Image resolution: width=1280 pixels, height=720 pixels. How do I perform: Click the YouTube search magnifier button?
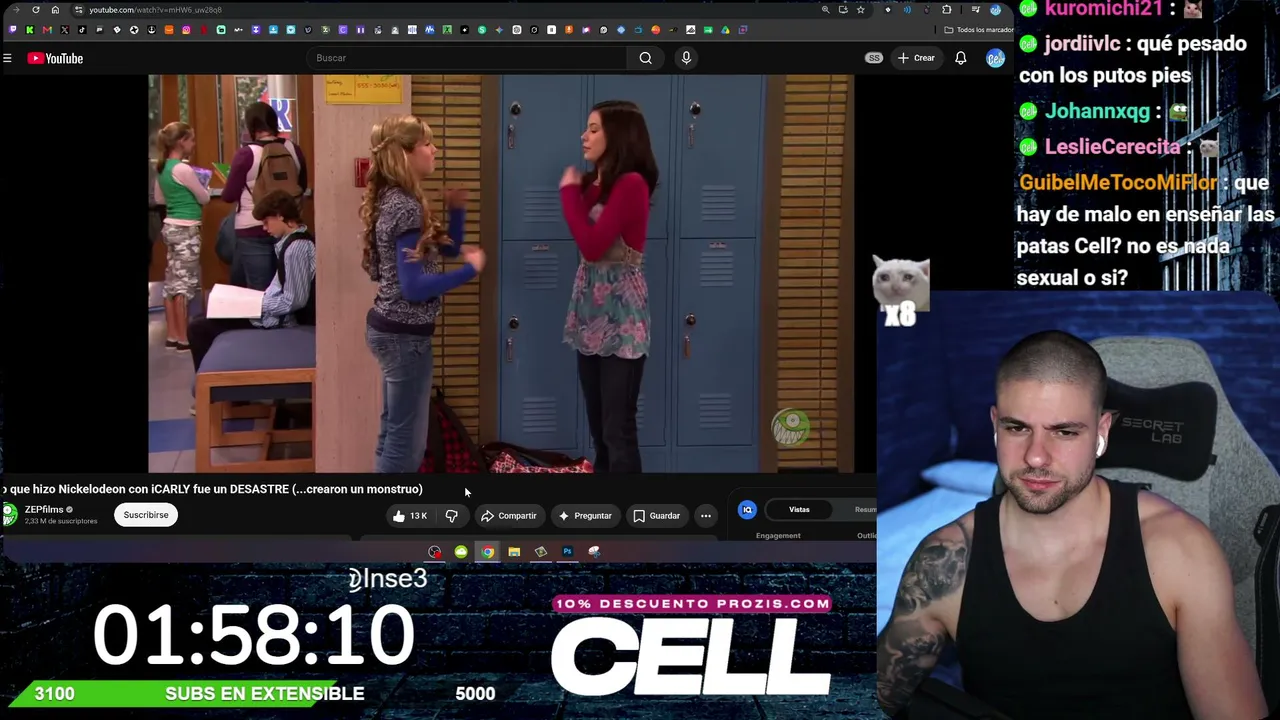click(x=646, y=58)
